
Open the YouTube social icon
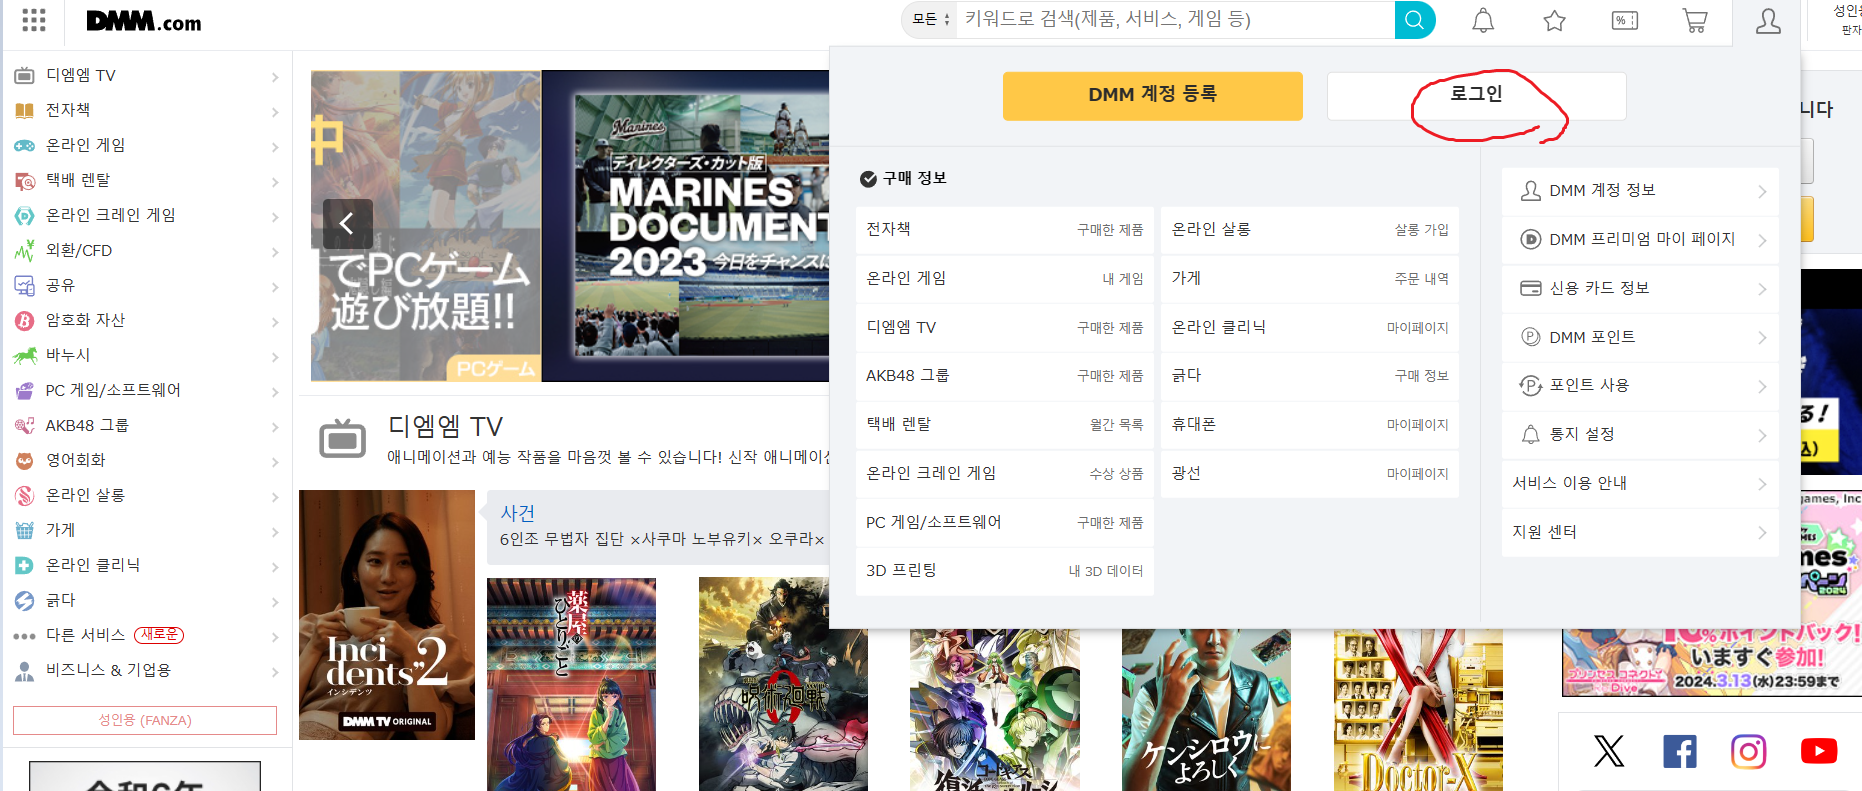(1819, 751)
